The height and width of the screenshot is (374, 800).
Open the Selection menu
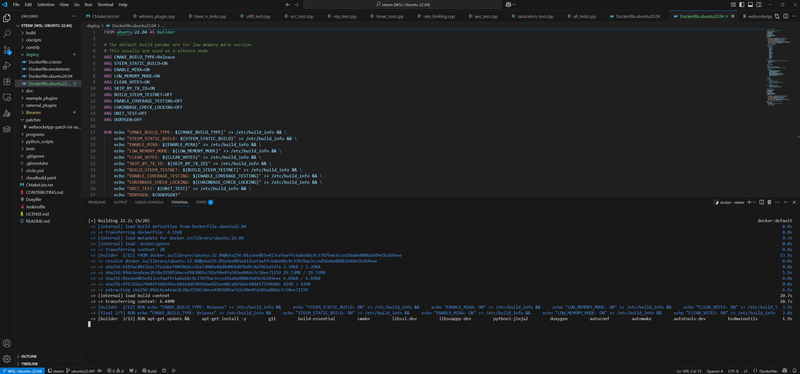point(45,4)
